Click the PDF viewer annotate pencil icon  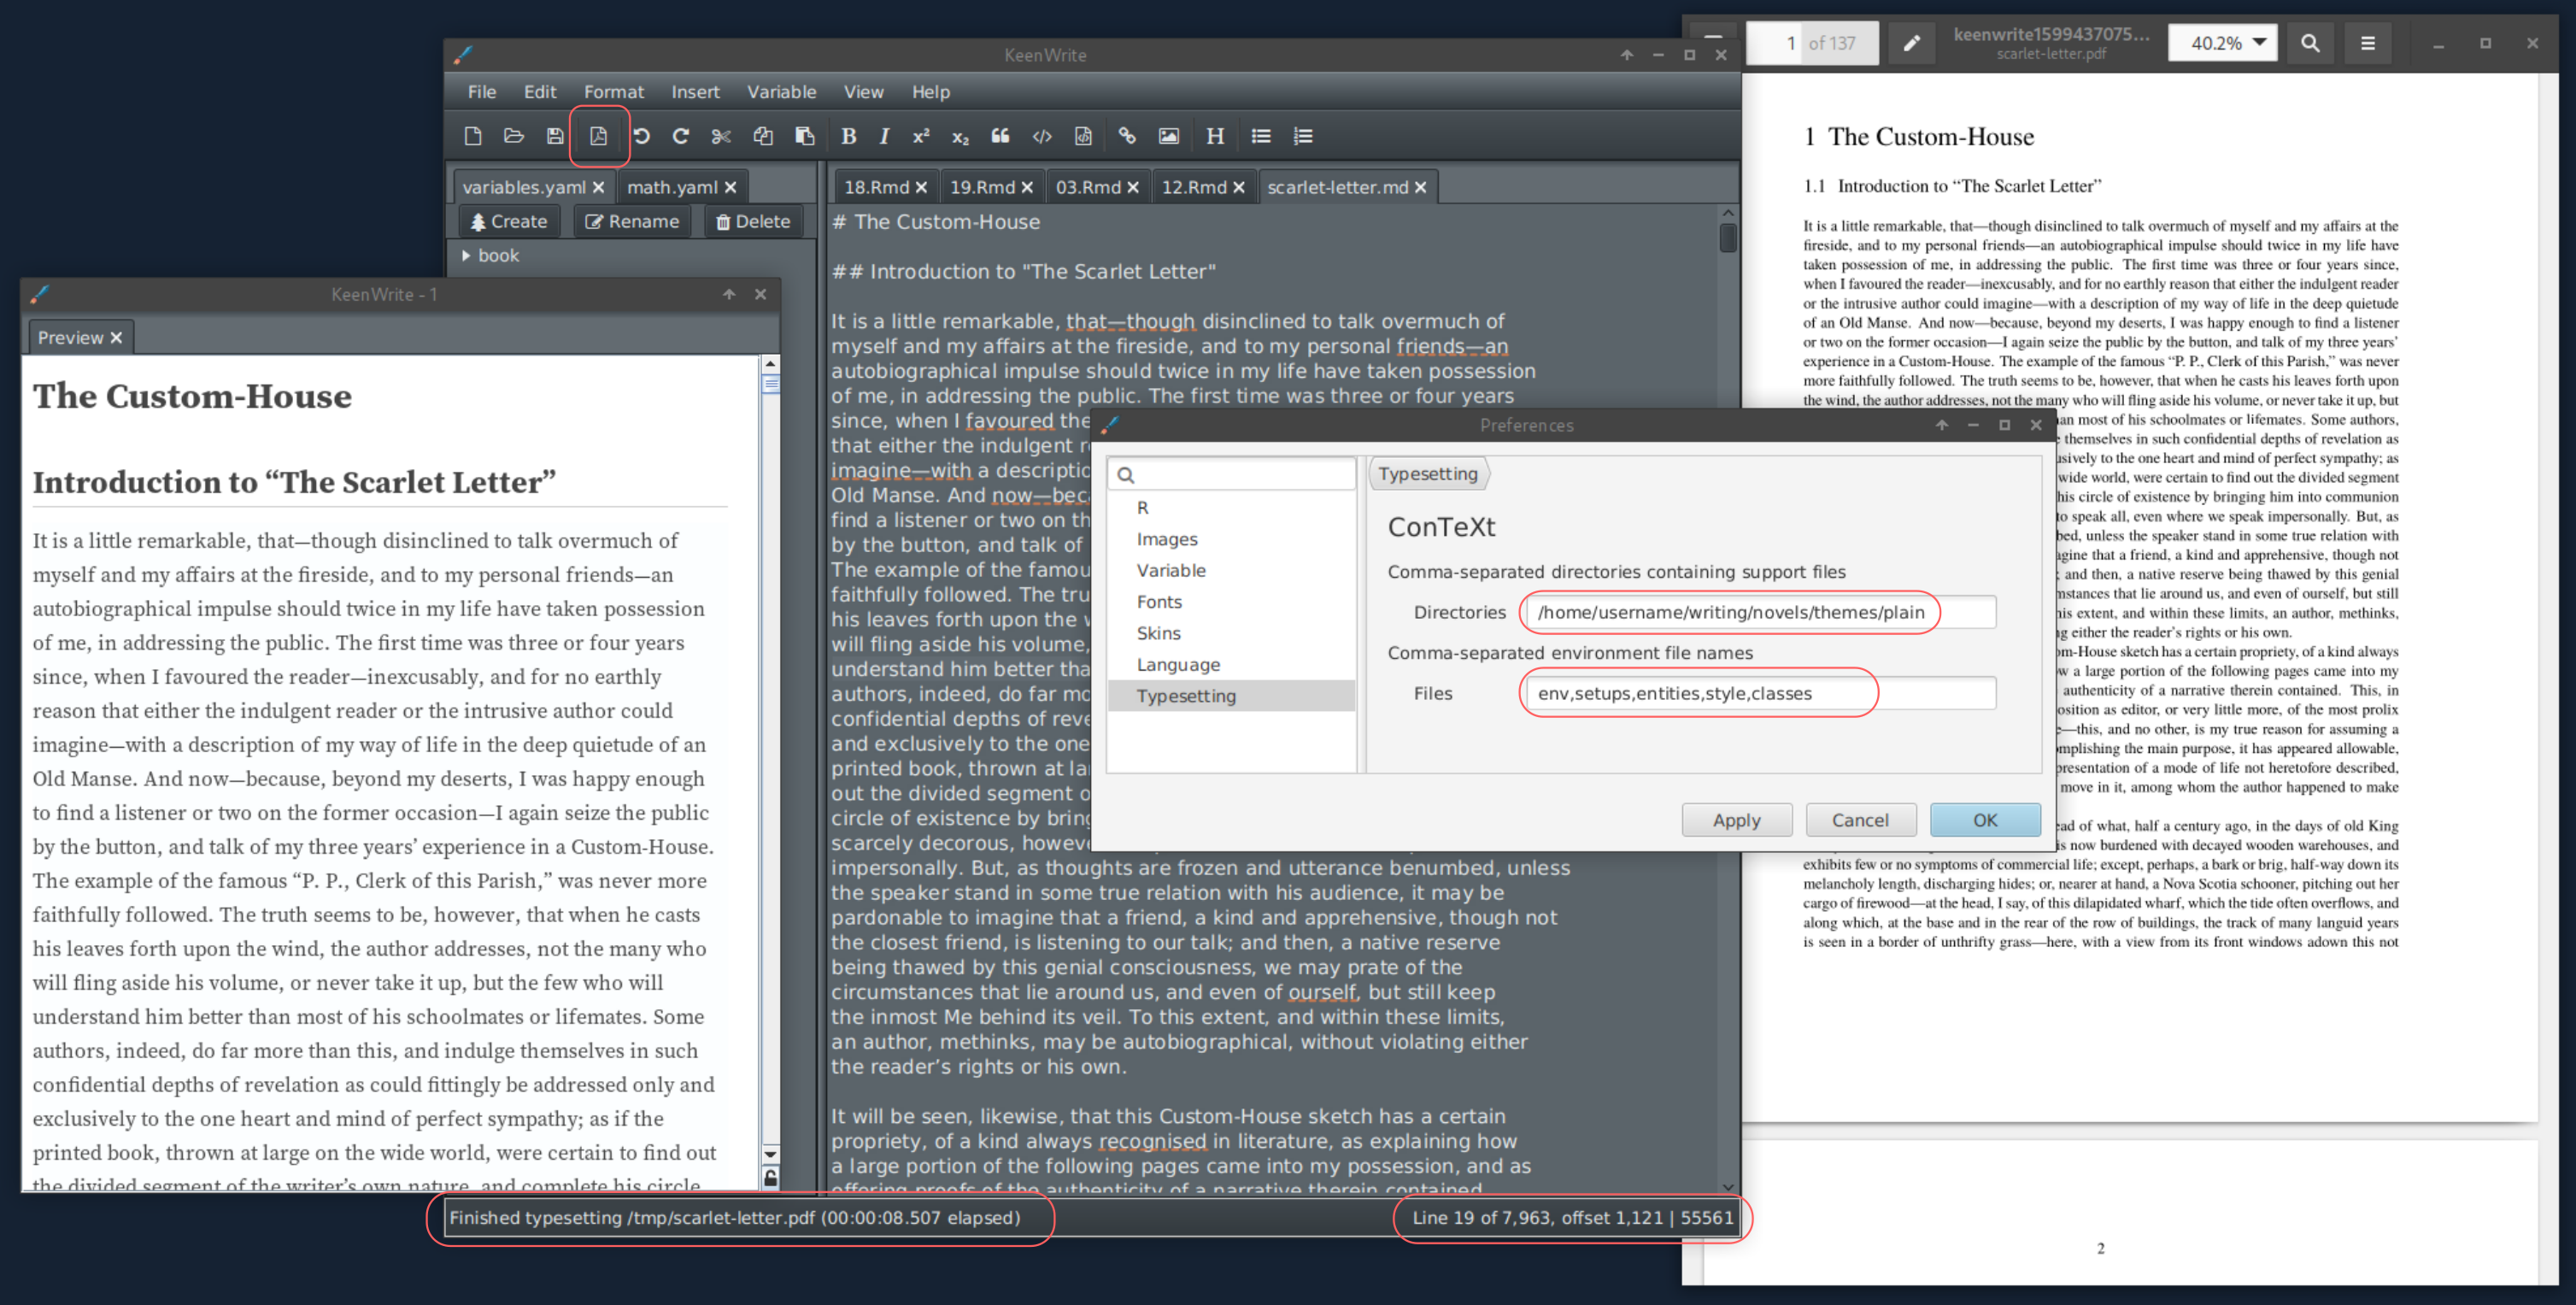click(x=1911, y=43)
